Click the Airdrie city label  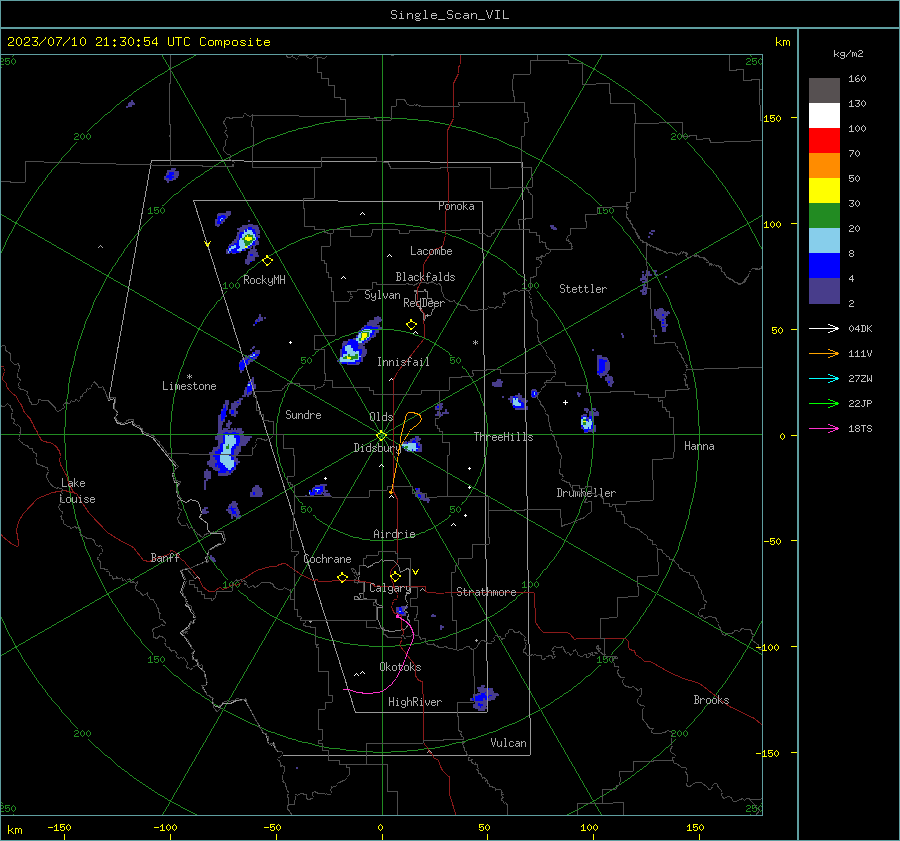pyautogui.click(x=394, y=534)
